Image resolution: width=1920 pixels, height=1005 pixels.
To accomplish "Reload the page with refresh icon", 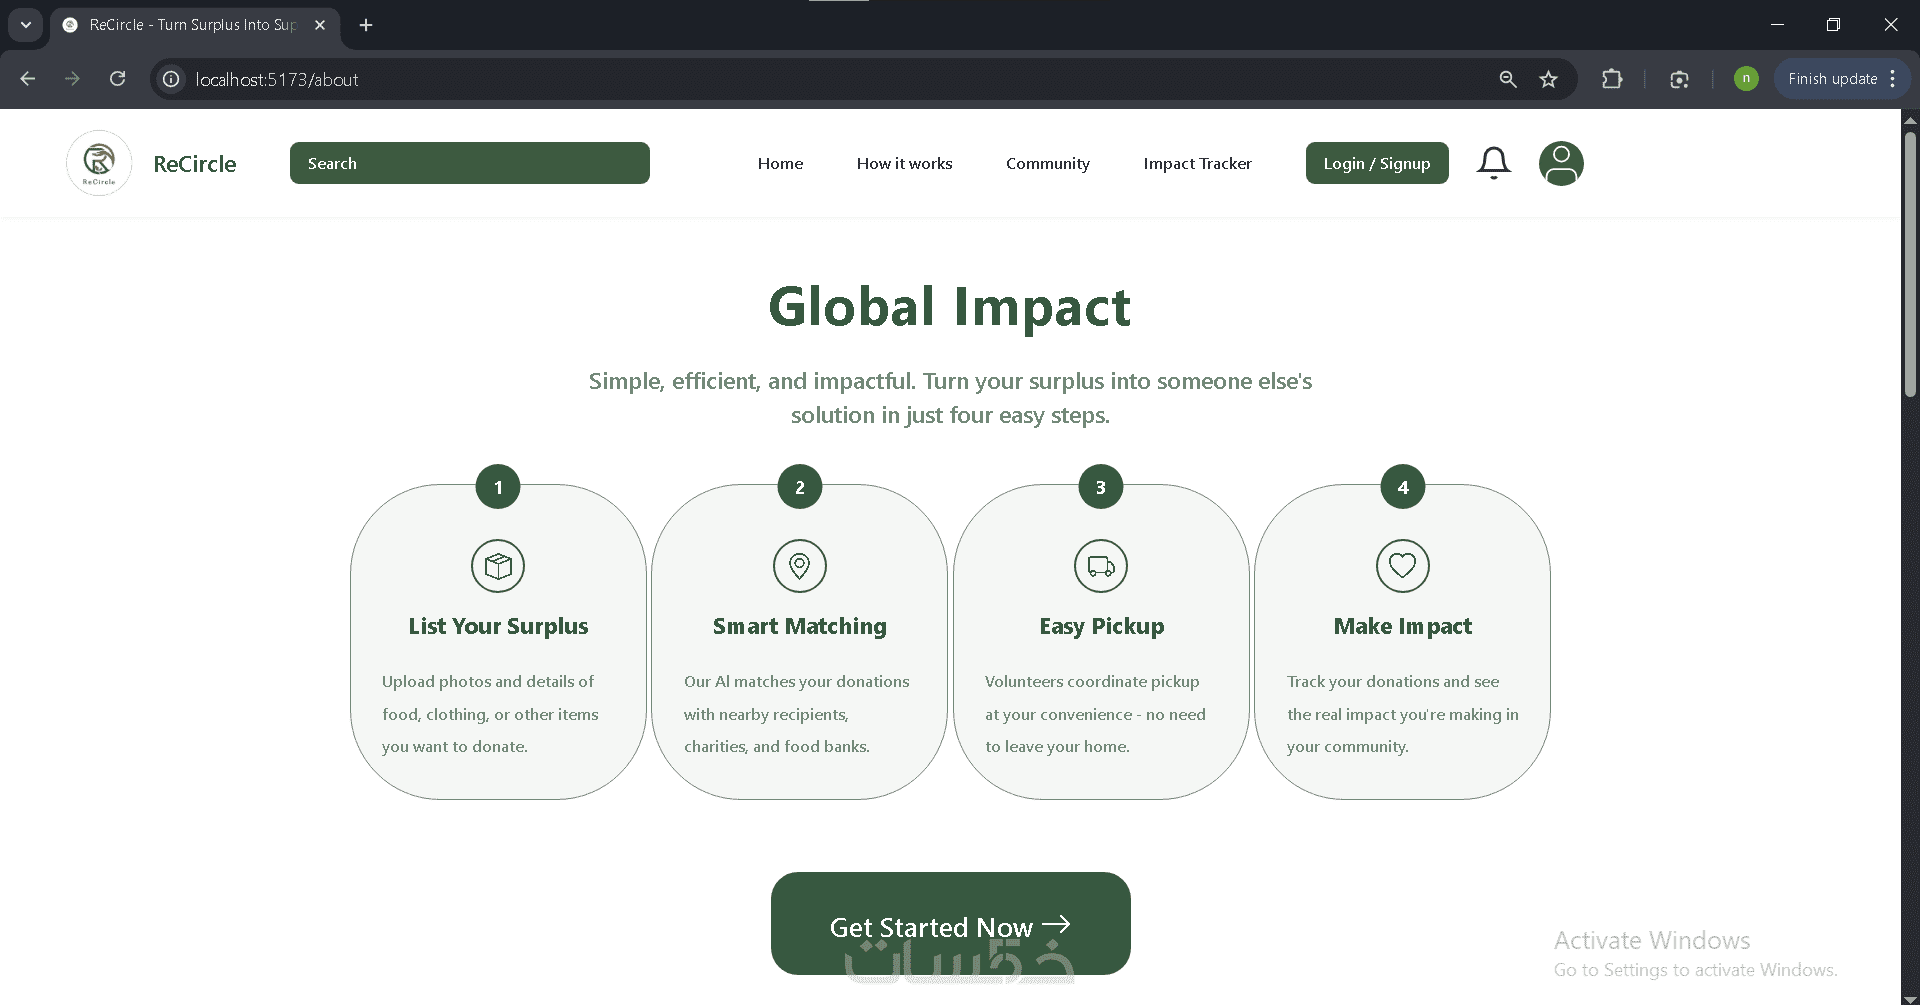I will 117,79.
